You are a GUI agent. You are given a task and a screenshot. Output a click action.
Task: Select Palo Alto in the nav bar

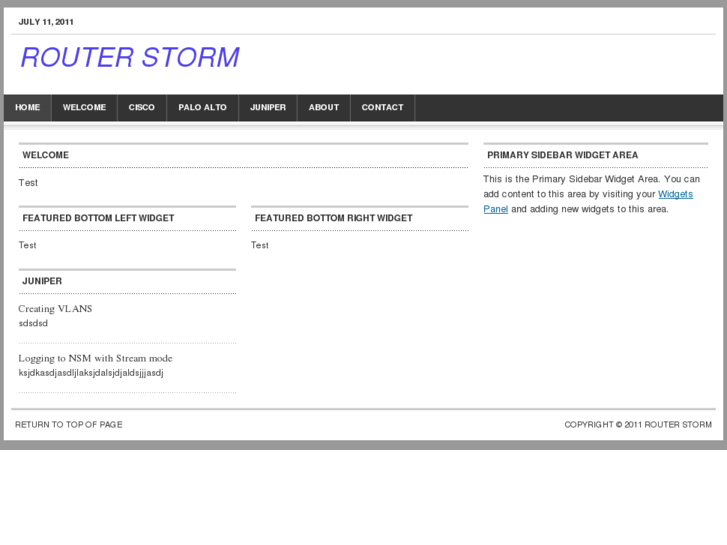tap(203, 108)
